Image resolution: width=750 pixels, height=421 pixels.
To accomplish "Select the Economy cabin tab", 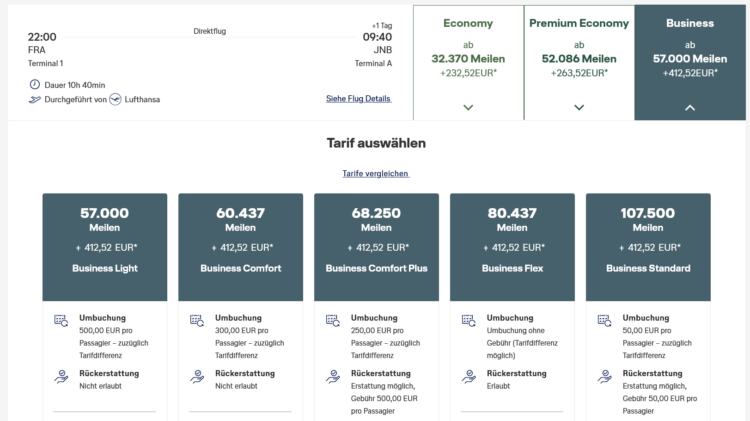I will tap(468, 63).
